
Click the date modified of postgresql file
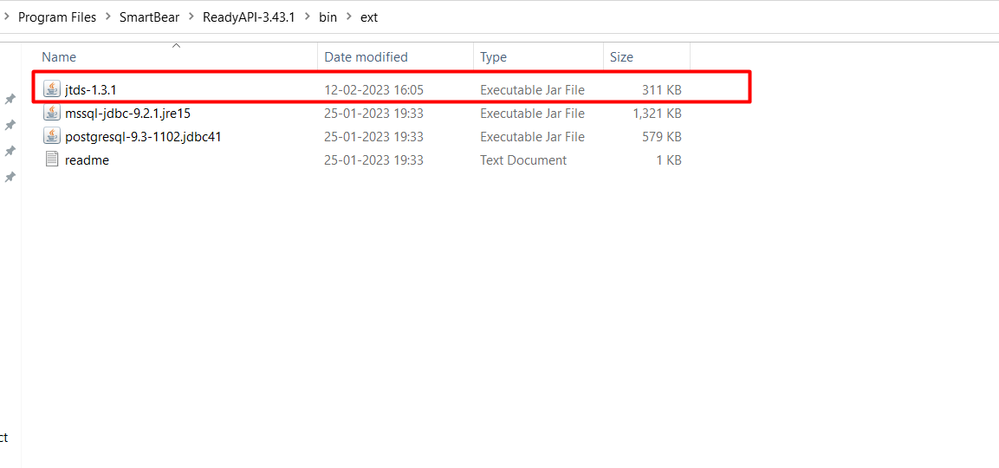pyautogui.click(x=374, y=137)
